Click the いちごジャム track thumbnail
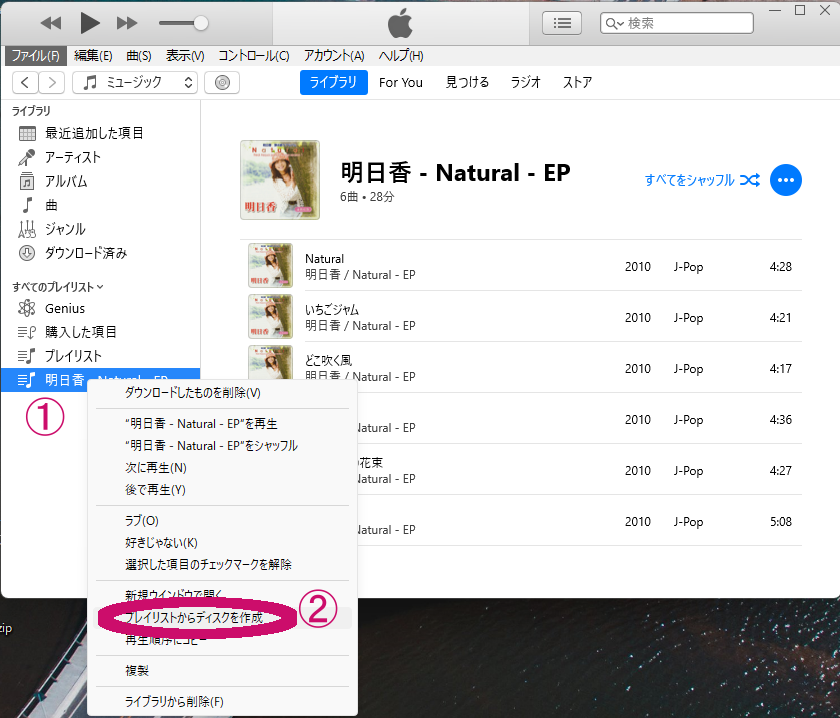The width and height of the screenshot is (840, 718). (x=270, y=316)
